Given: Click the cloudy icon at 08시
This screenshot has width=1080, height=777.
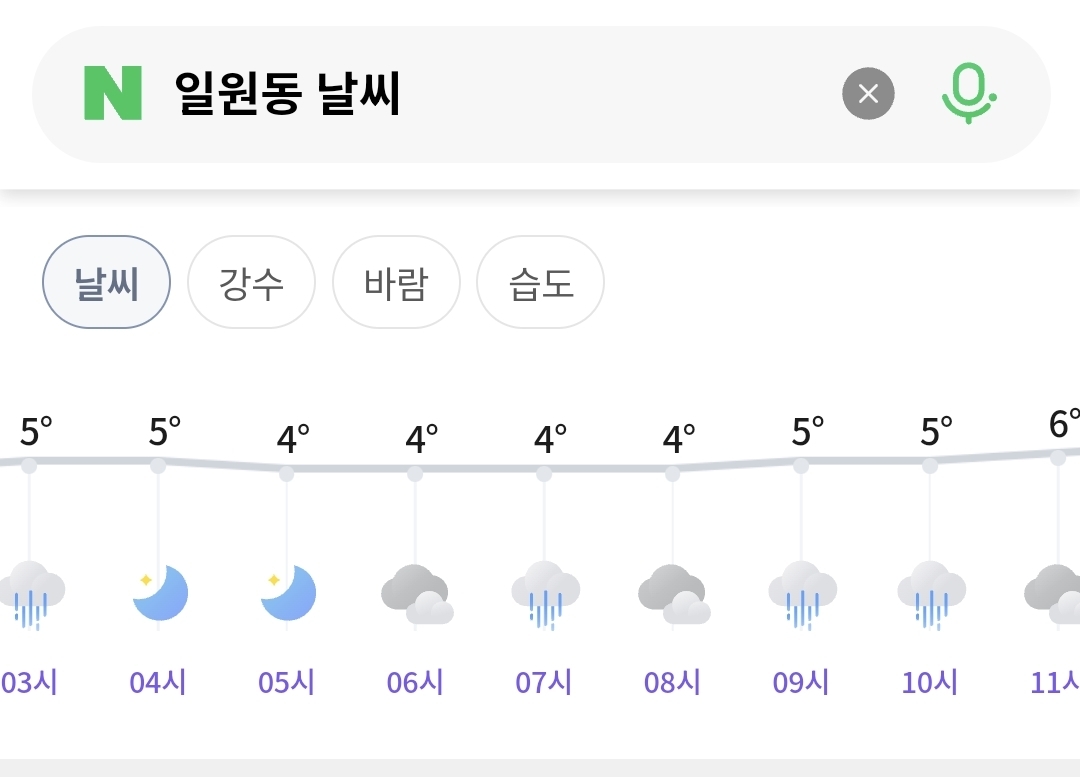Looking at the screenshot, I should (x=674, y=594).
